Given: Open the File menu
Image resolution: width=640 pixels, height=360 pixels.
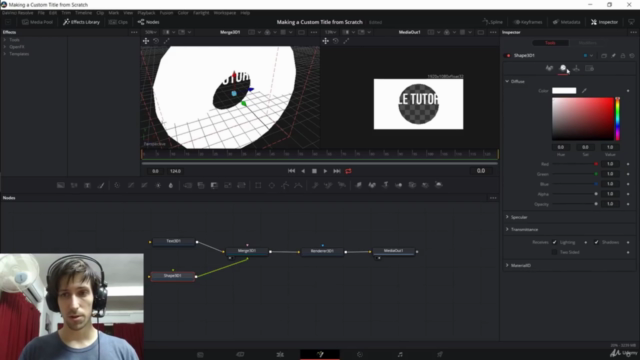Looking at the screenshot, I should click(x=41, y=13).
